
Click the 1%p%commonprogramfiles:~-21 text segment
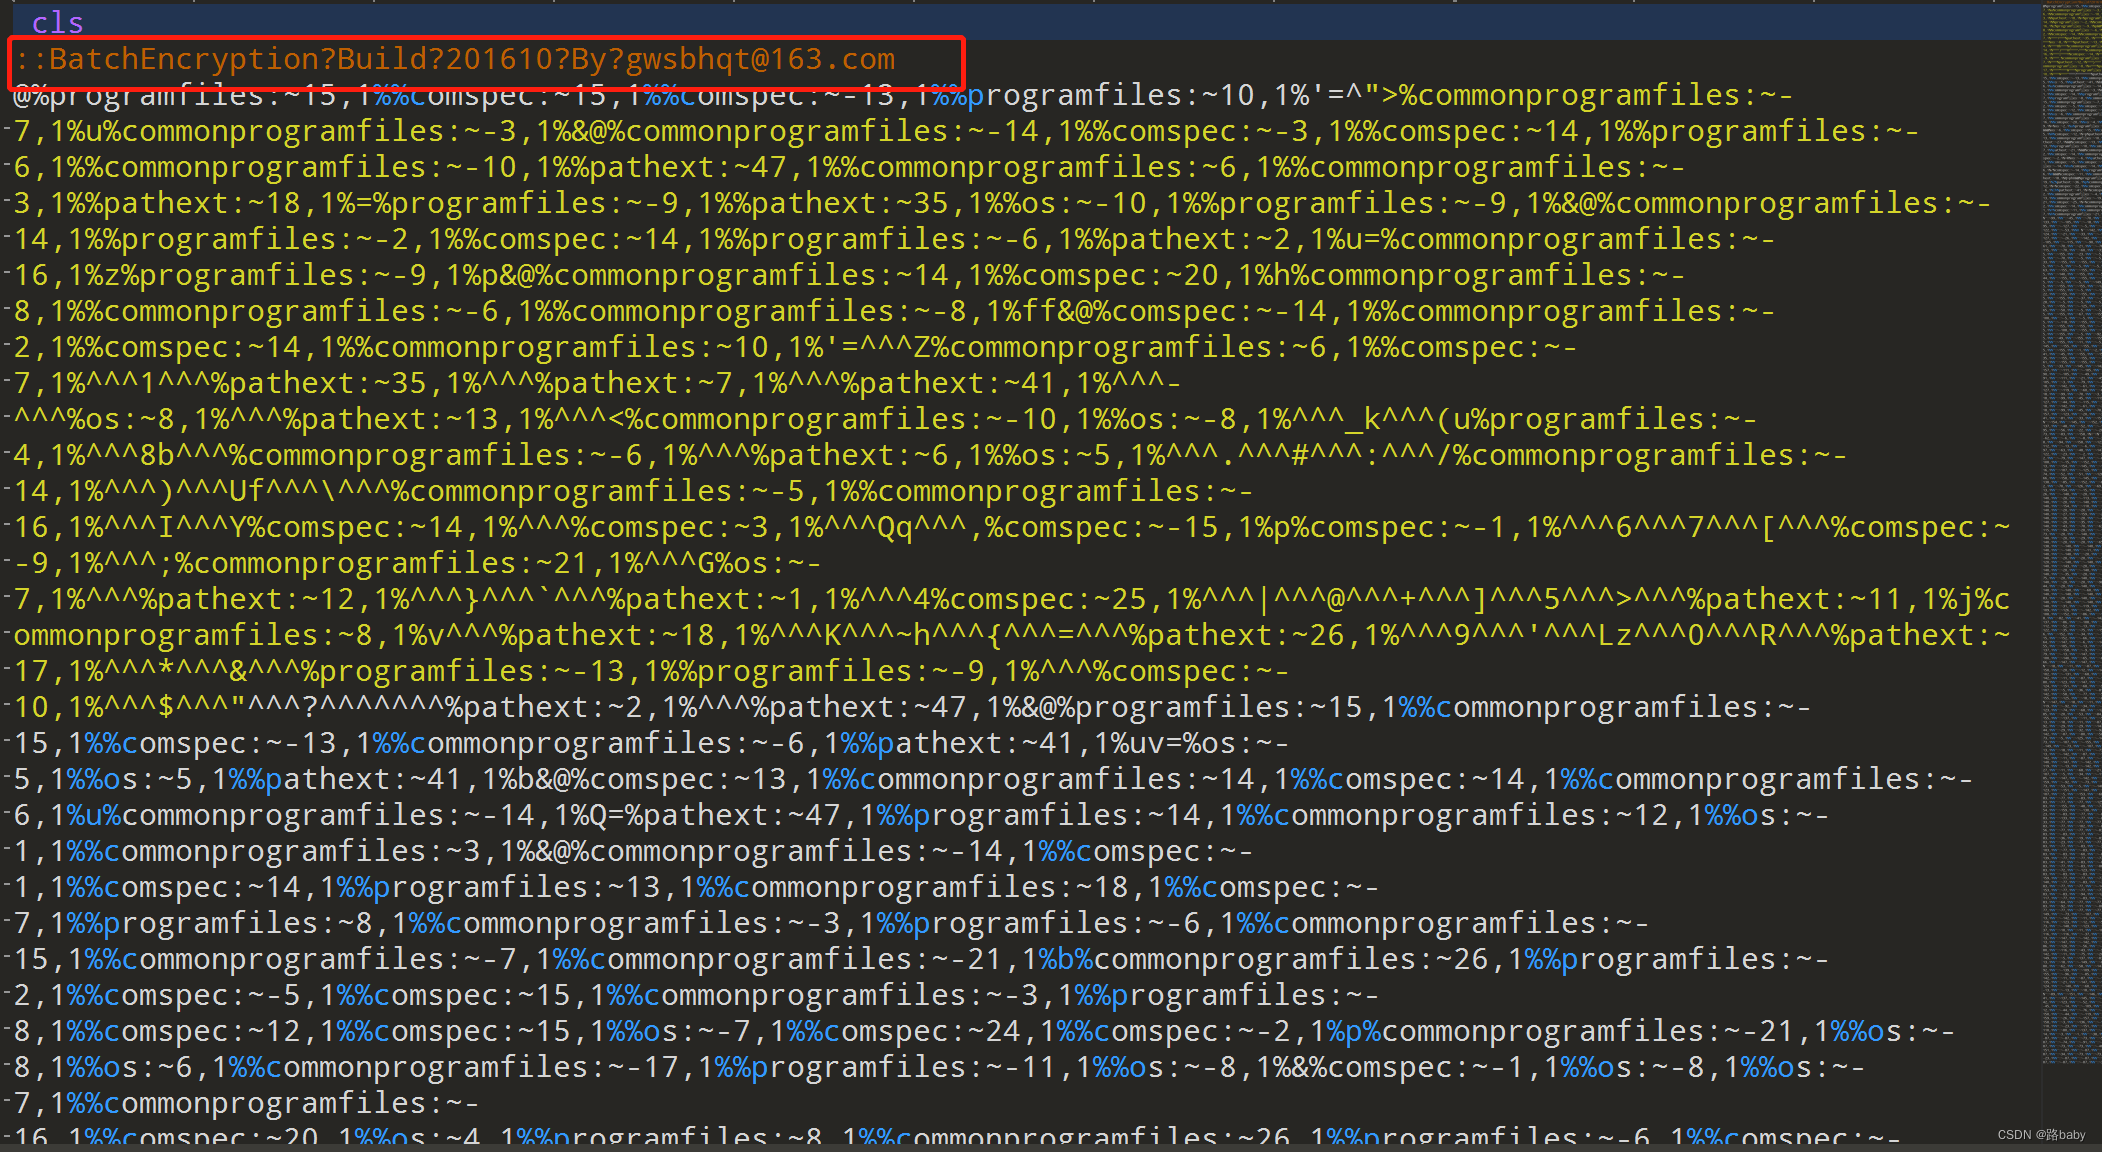tap(1550, 1032)
